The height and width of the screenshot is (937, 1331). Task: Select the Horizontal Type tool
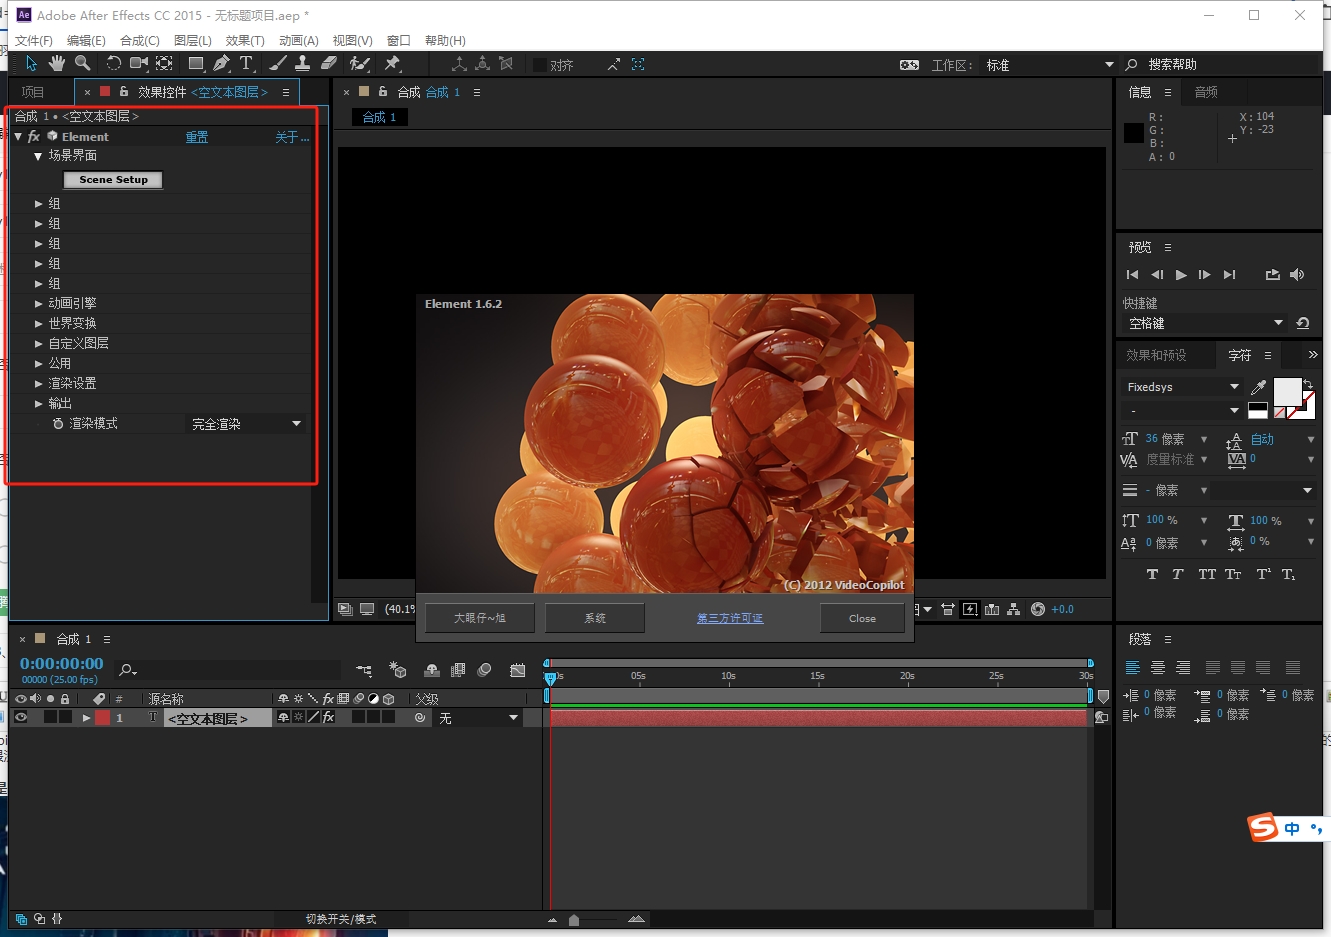(x=247, y=64)
